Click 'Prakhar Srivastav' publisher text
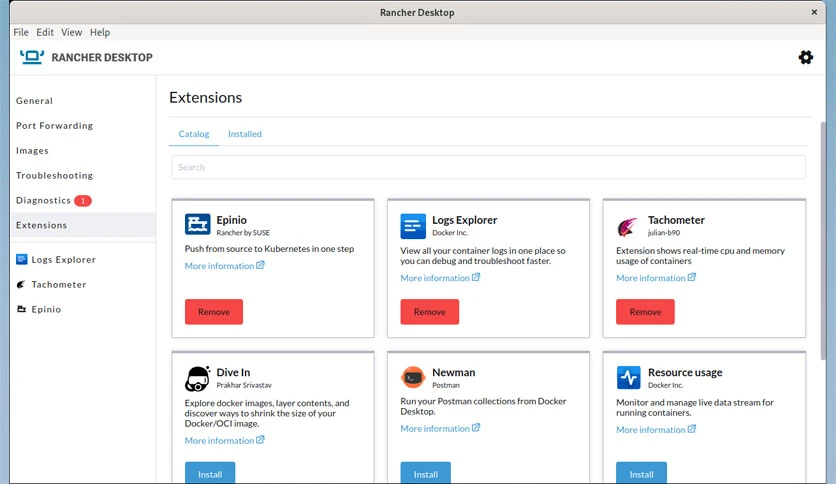The width and height of the screenshot is (836, 484). [x=244, y=385]
